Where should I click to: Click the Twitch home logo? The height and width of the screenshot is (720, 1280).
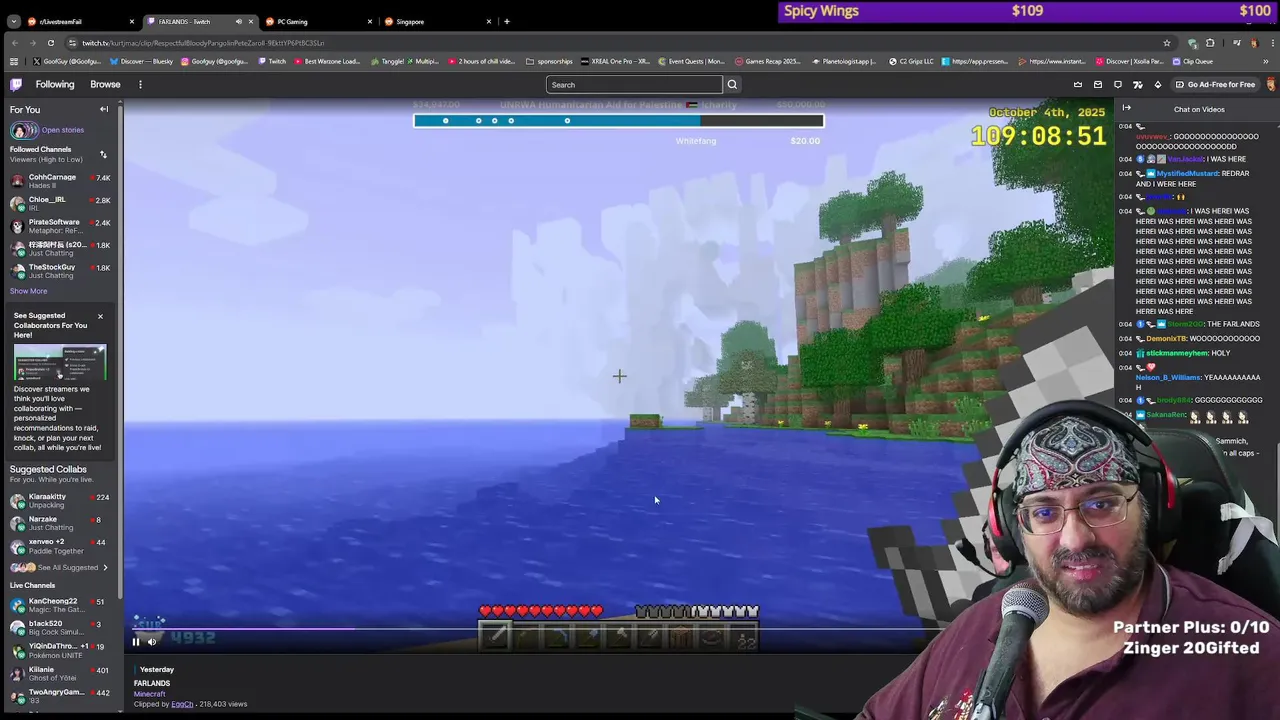tap(16, 84)
